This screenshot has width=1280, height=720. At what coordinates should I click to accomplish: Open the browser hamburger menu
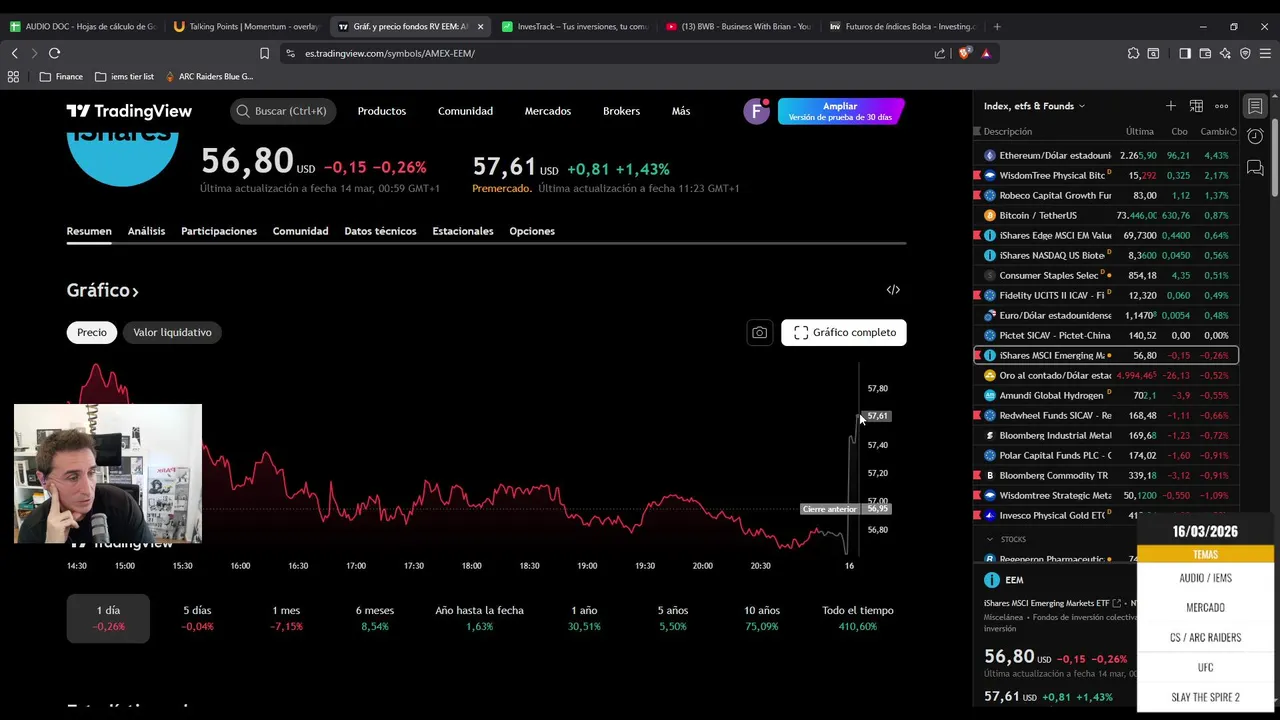click(x=1266, y=53)
